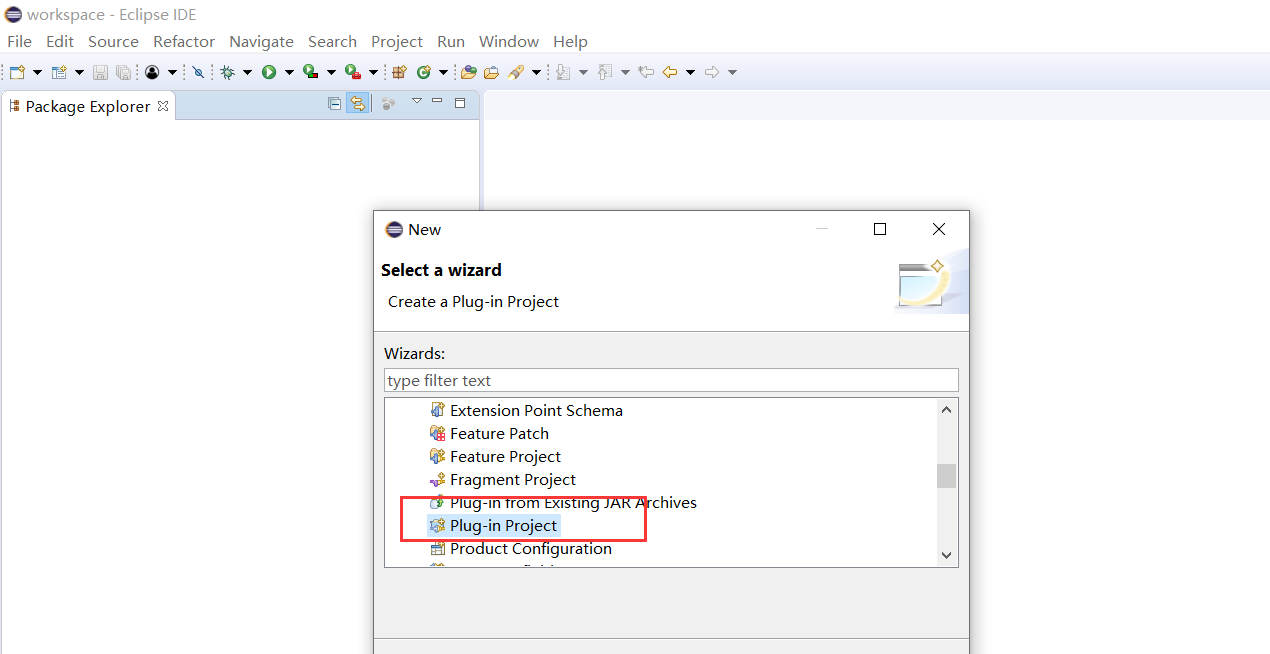Open the Edit menu
Viewport: 1270px width, 654px height.
60,41
